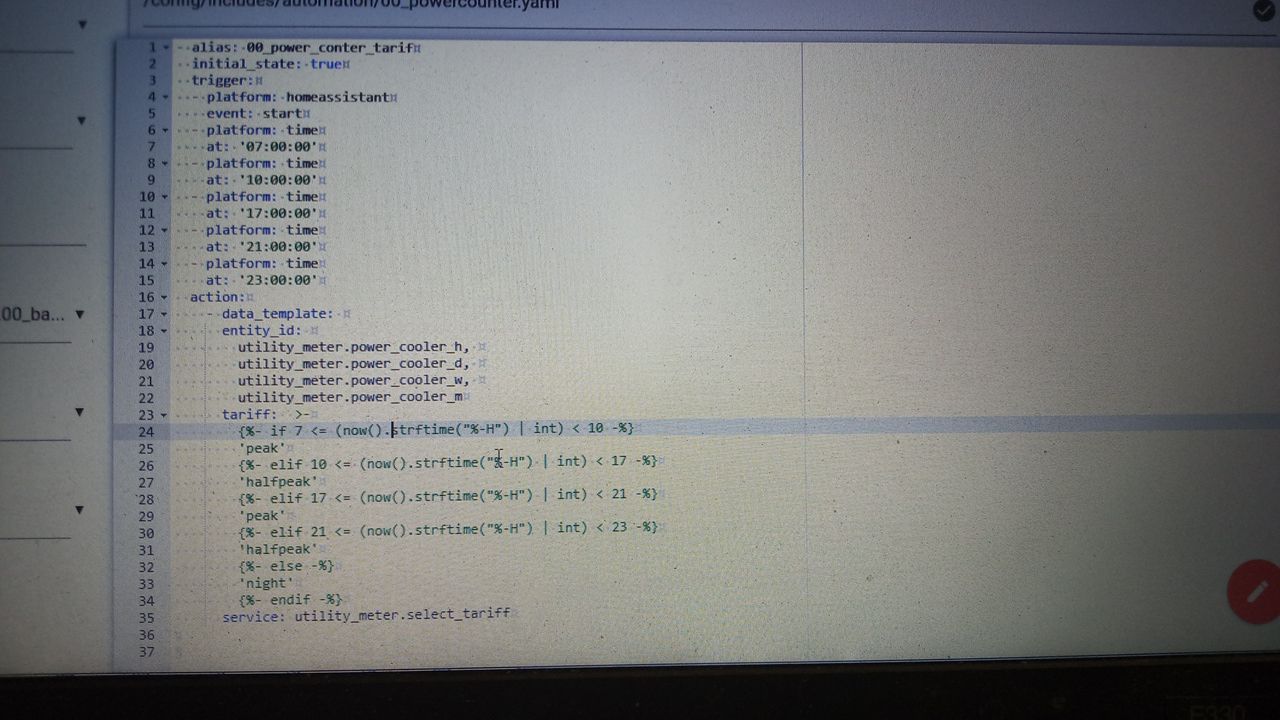Click the at: '17:00:00' line
This screenshot has width=1280, height=720.
tap(262, 213)
